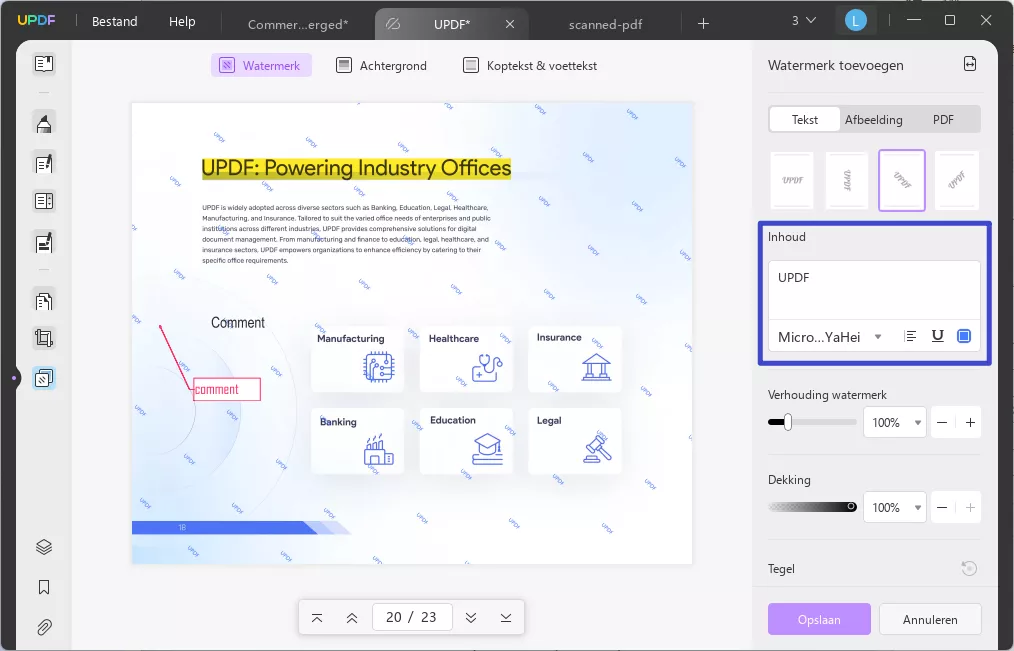This screenshot has width=1014, height=651.
Task: Go to the first page
Action: (x=317, y=618)
